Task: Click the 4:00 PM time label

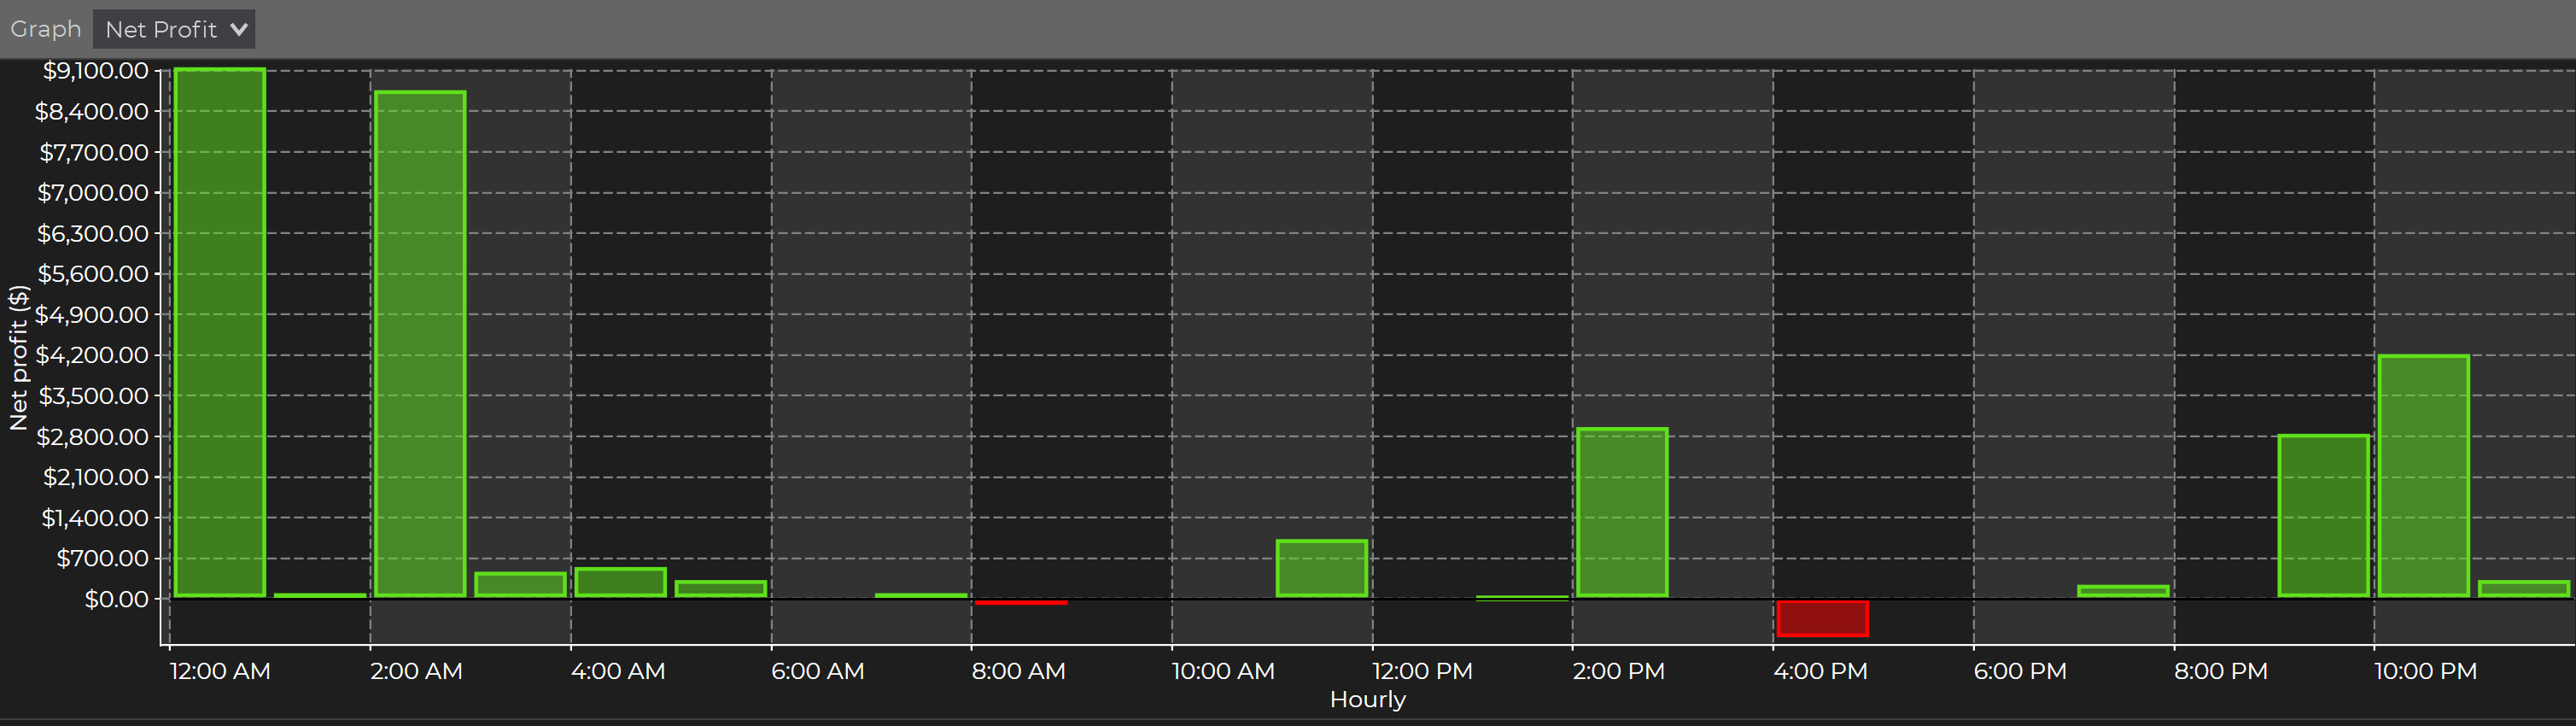Action: click(x=1820, y=671)
